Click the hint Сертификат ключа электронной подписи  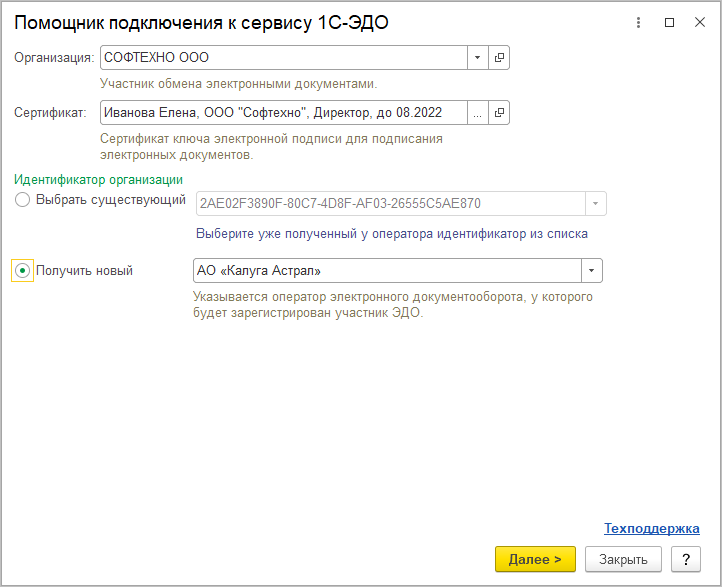[271, 147]
